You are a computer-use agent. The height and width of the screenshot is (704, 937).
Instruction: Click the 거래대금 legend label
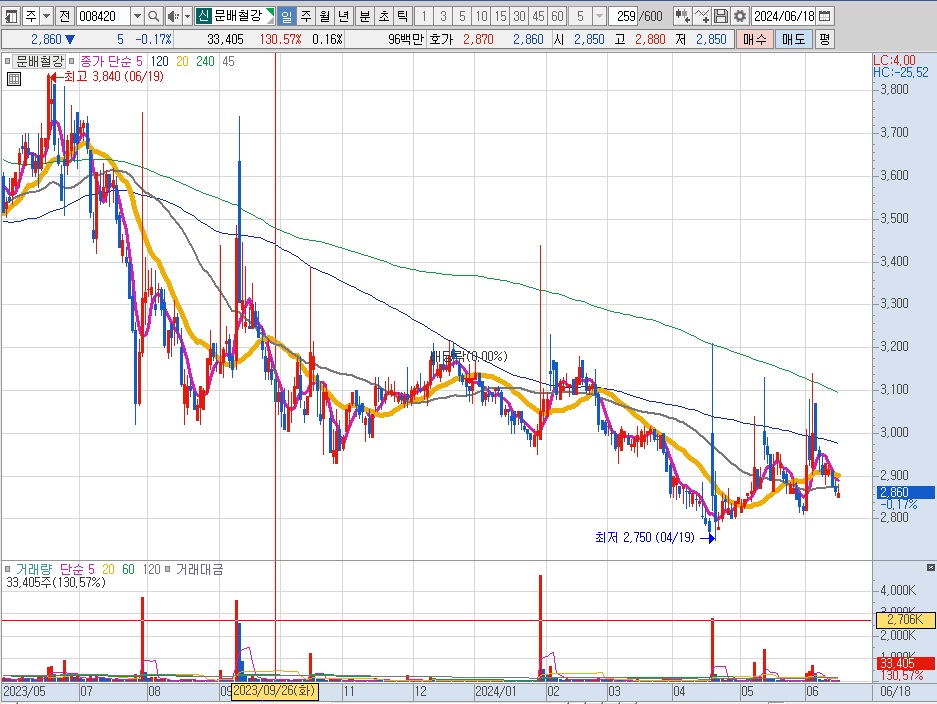pos(200,569)
